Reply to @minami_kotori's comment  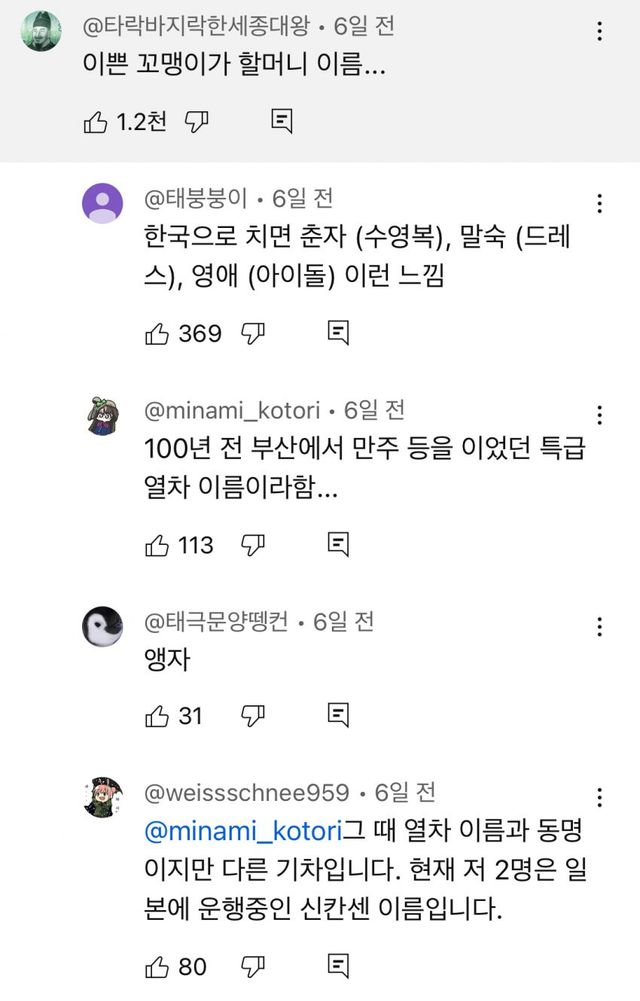point(339,545)
